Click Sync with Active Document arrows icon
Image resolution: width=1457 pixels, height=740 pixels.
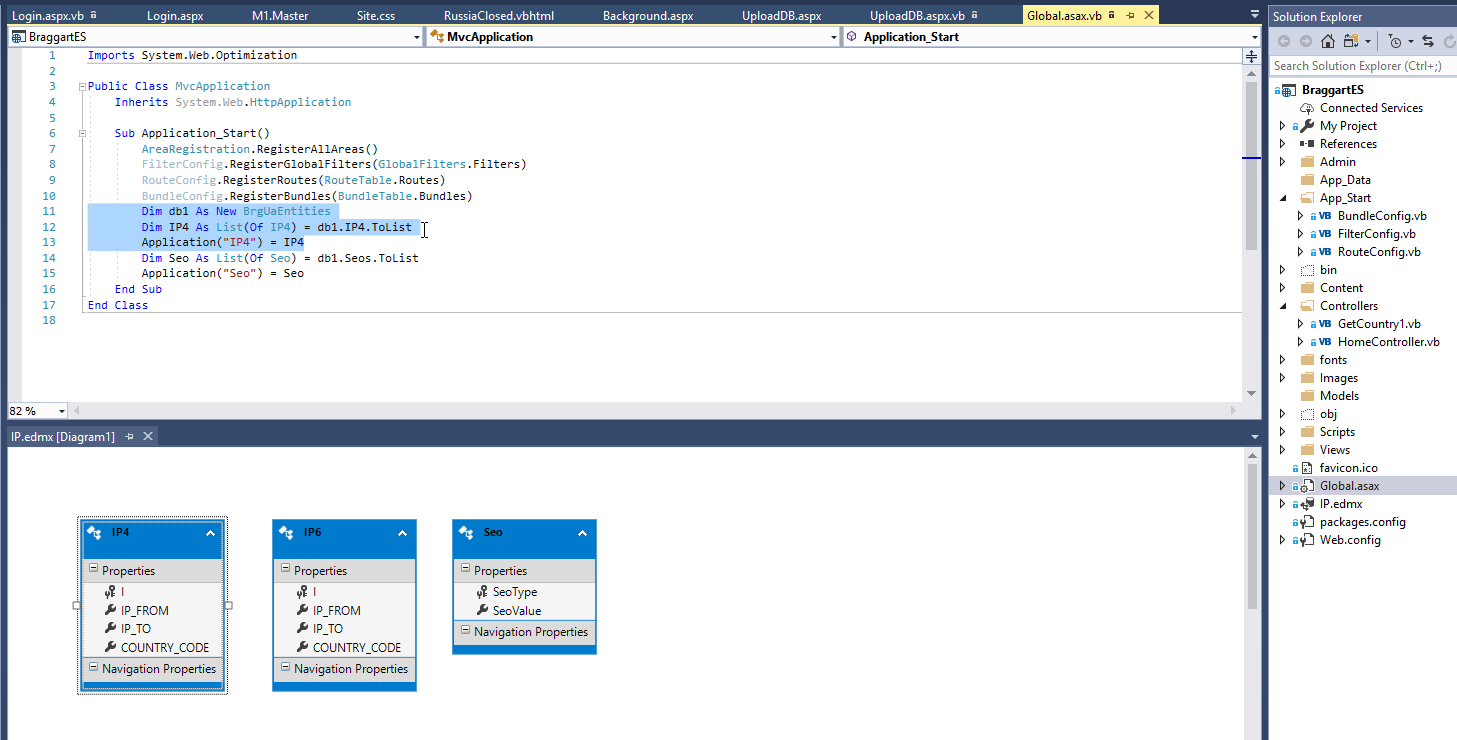tap(1427, 41)
